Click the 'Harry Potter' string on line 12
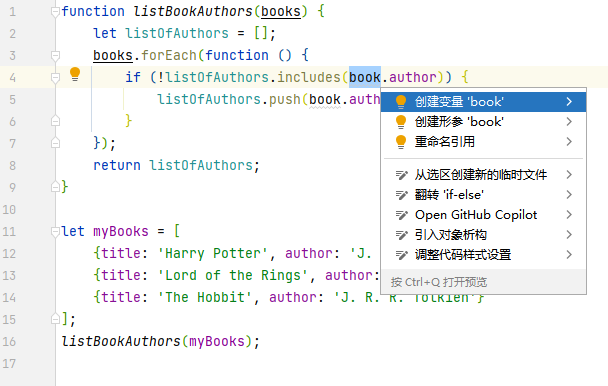 click(x=213, y=253)
